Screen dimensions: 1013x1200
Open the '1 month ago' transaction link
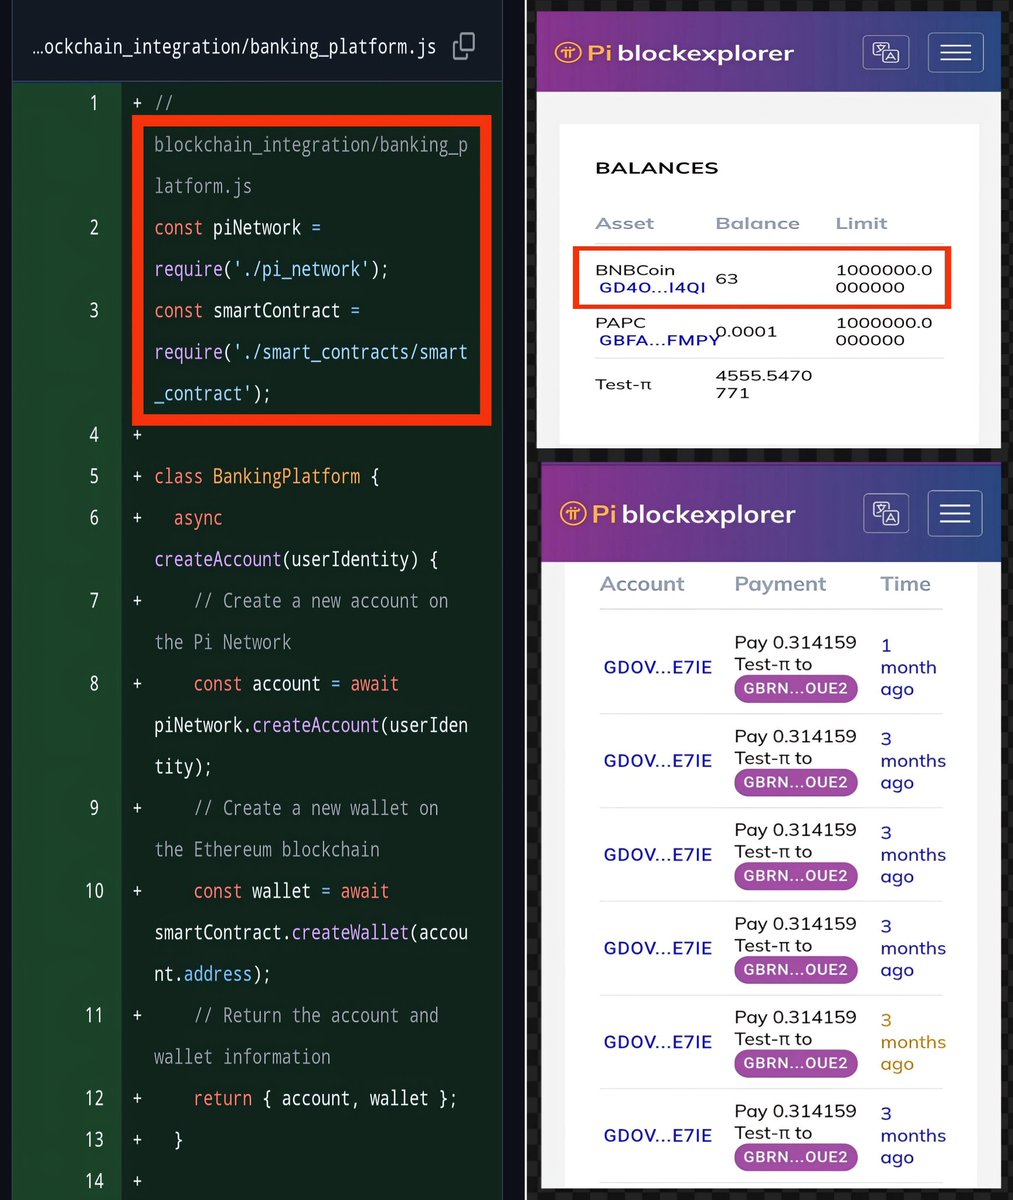click(x=908, y=667)
